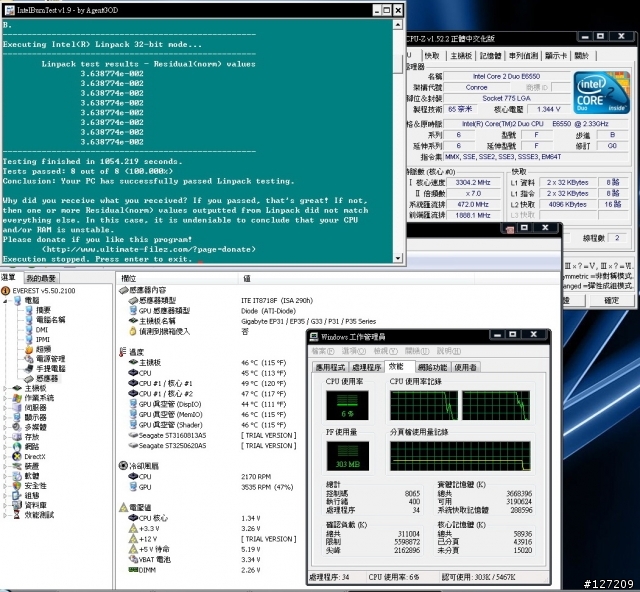Select 多媒體 multimedia category in tree
640x592 pixels.
(35, 427)
